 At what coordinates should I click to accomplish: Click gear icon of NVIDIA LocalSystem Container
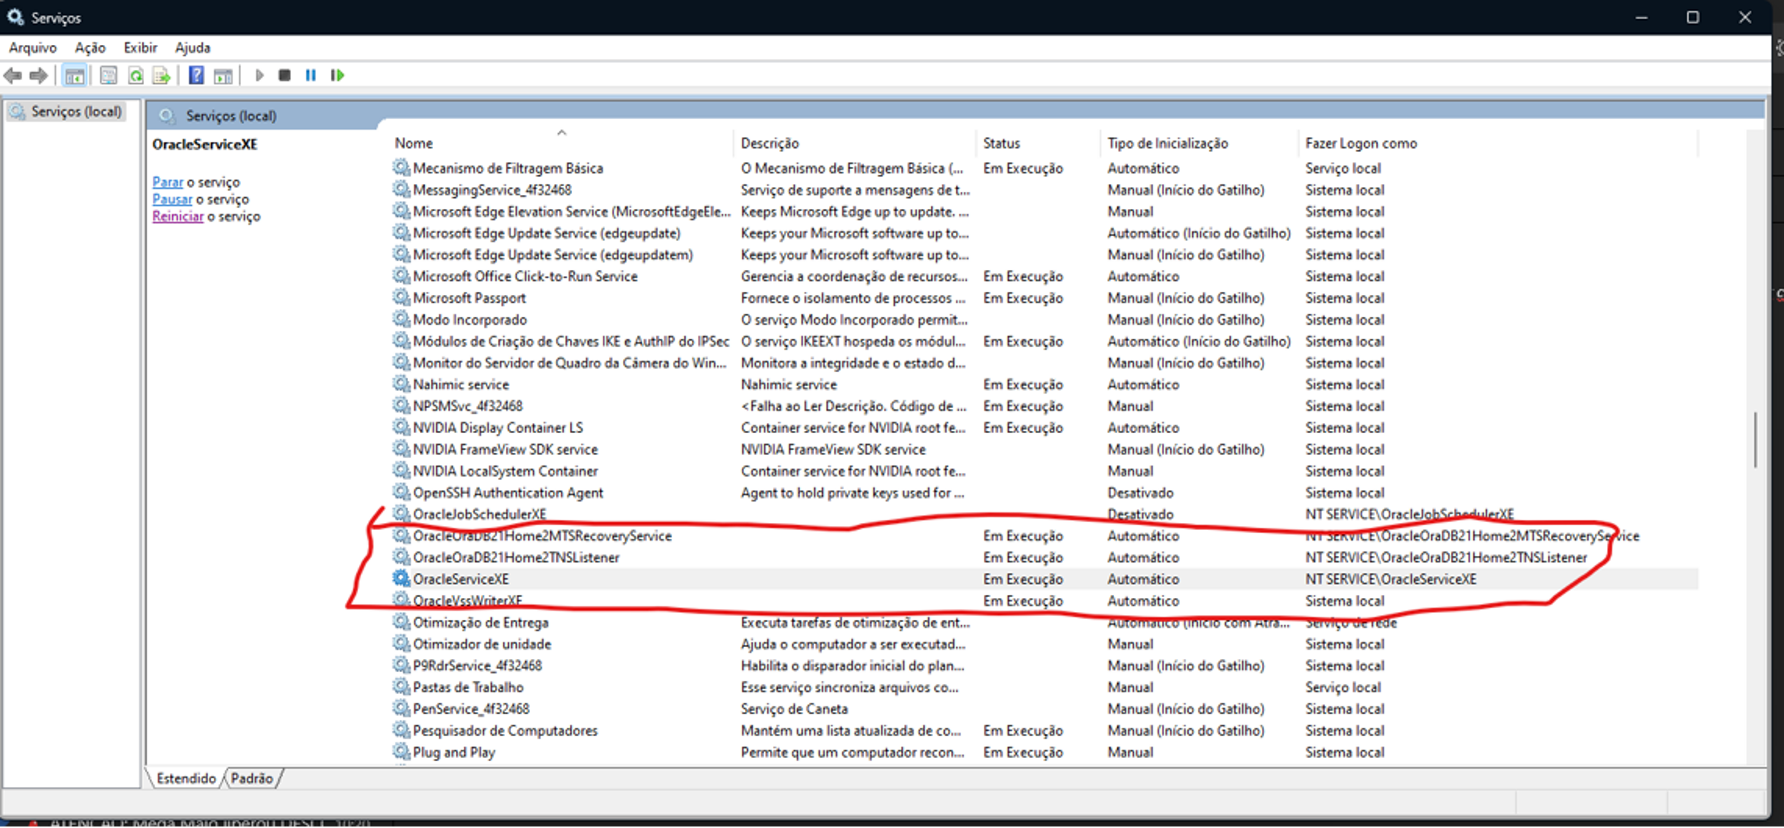coord(401,471)
